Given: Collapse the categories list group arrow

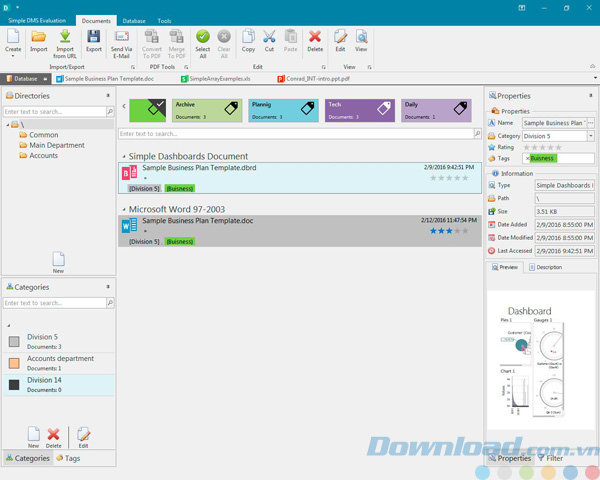Looking at the screenshot, I should (x=8, y=325).
